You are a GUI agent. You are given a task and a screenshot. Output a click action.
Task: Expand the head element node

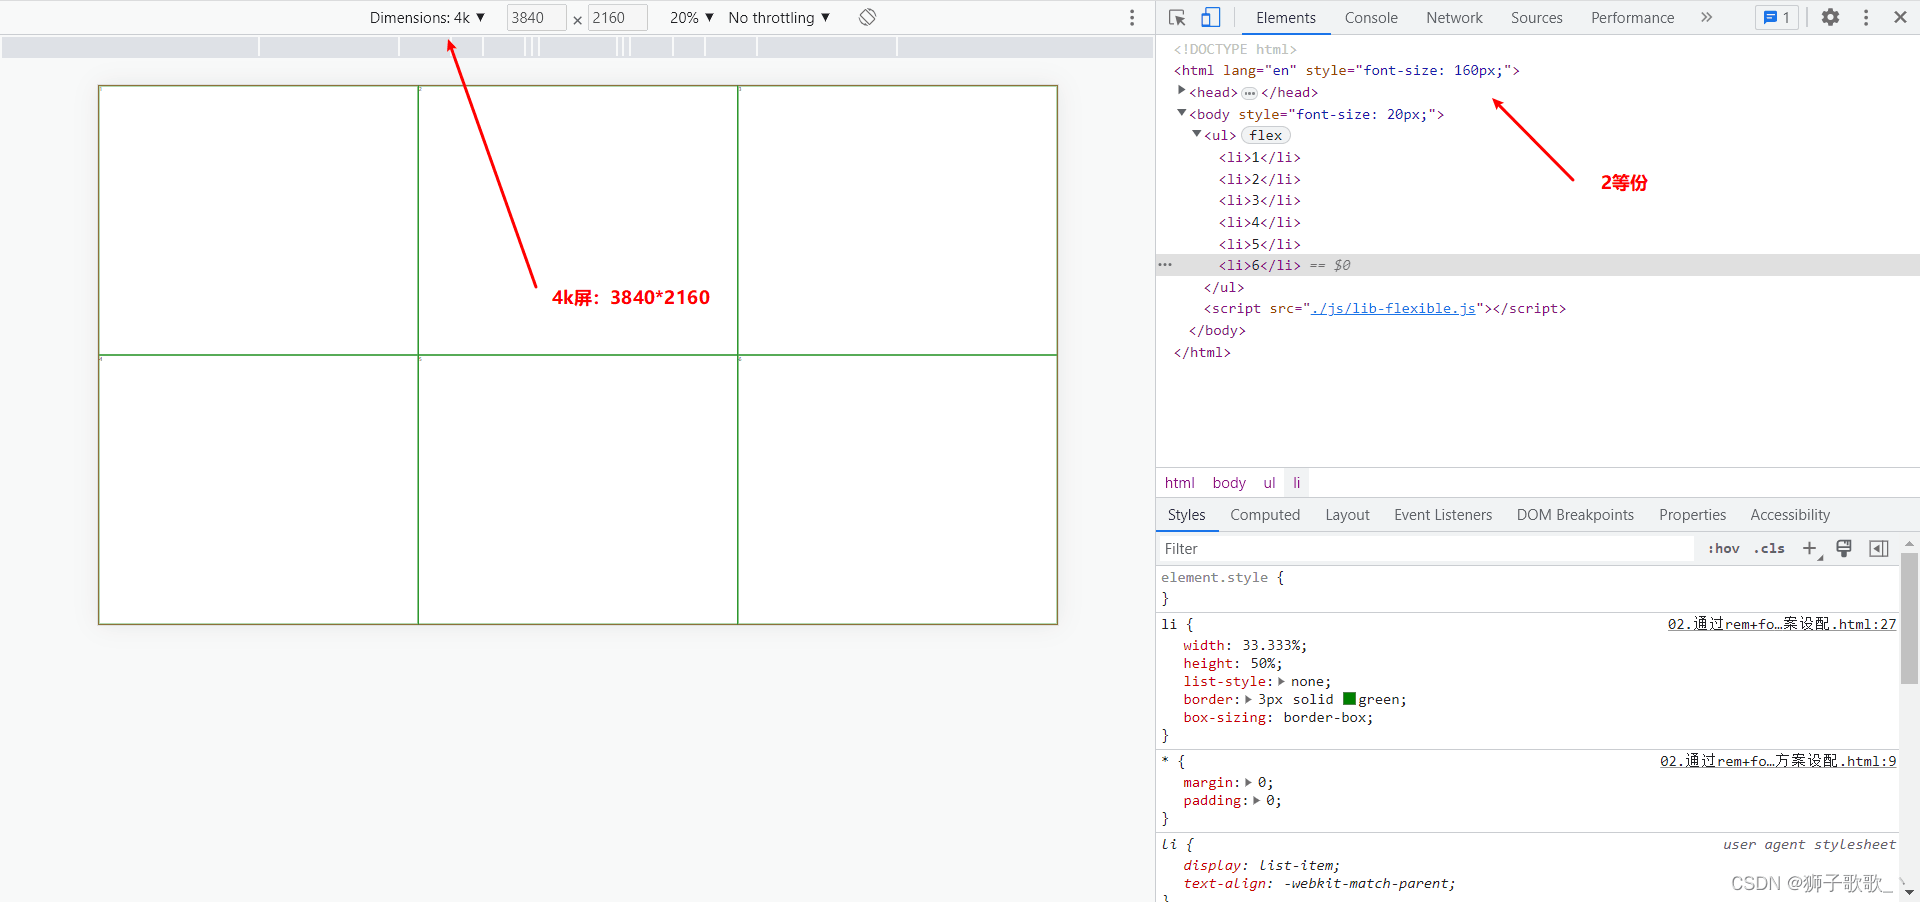[x=1182, y=91]
